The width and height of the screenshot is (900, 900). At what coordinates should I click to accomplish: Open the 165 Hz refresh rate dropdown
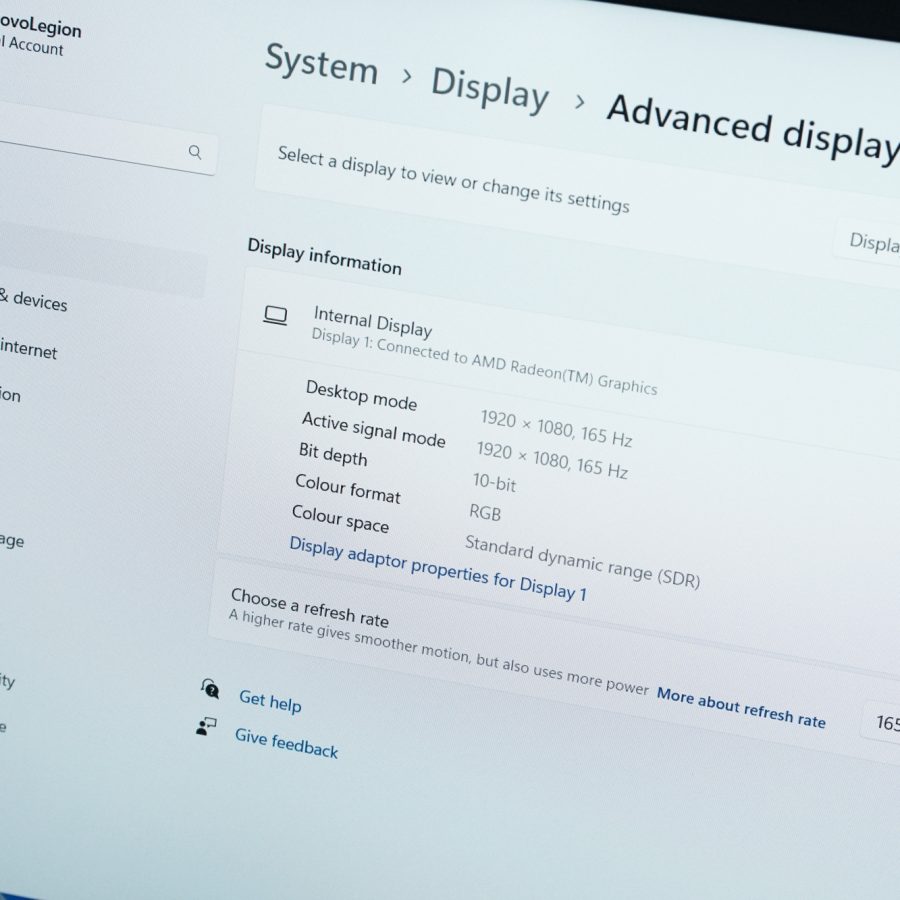(882, 723)
